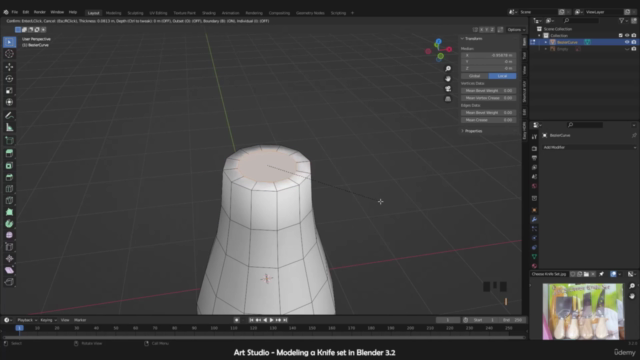Select the Annotate tool

(9, 116)
